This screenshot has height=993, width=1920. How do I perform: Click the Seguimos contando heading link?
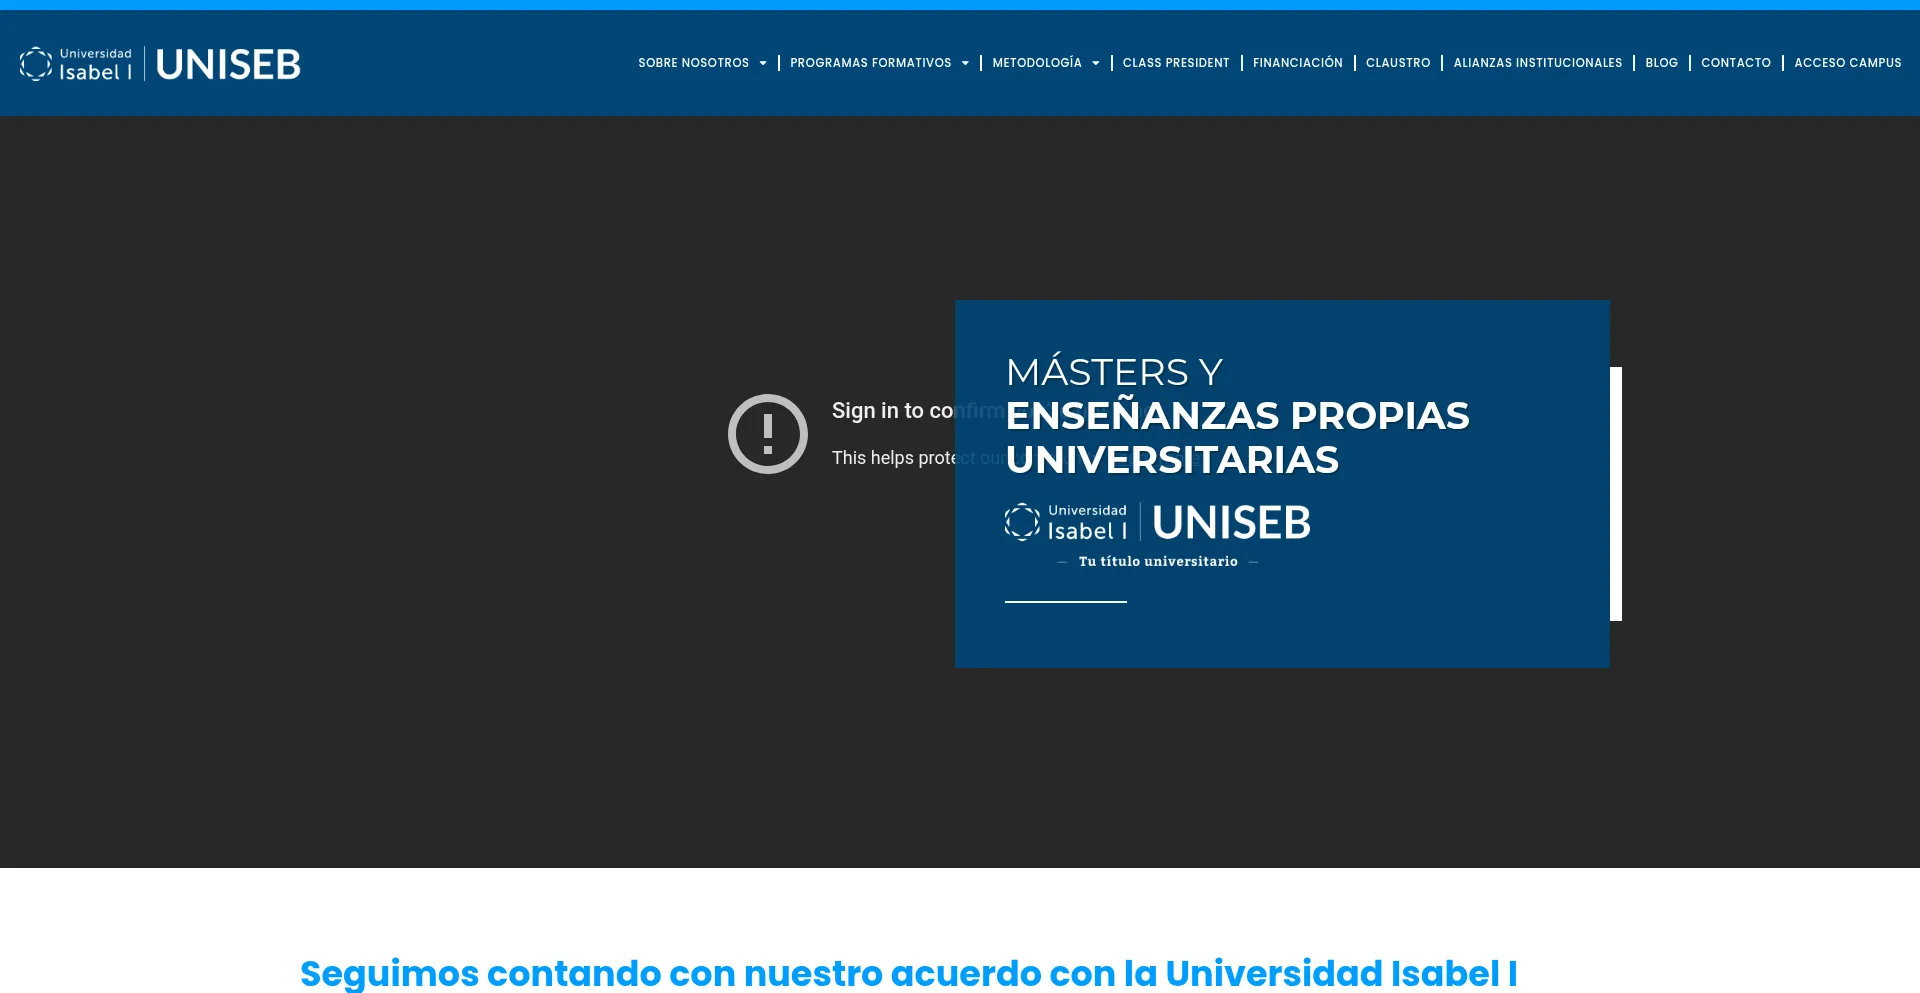(908, 971)
